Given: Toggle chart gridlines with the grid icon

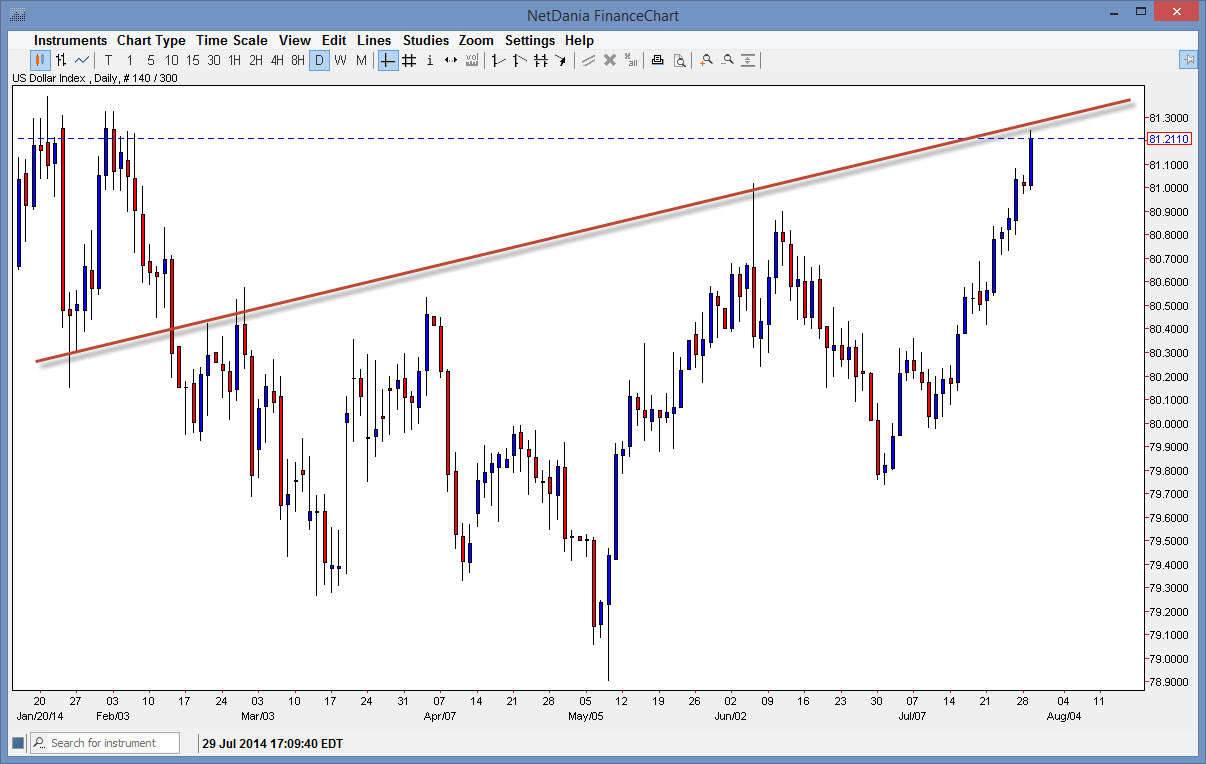Looking at the screenshot, I should pyautogui.click(x=409, y=60).
